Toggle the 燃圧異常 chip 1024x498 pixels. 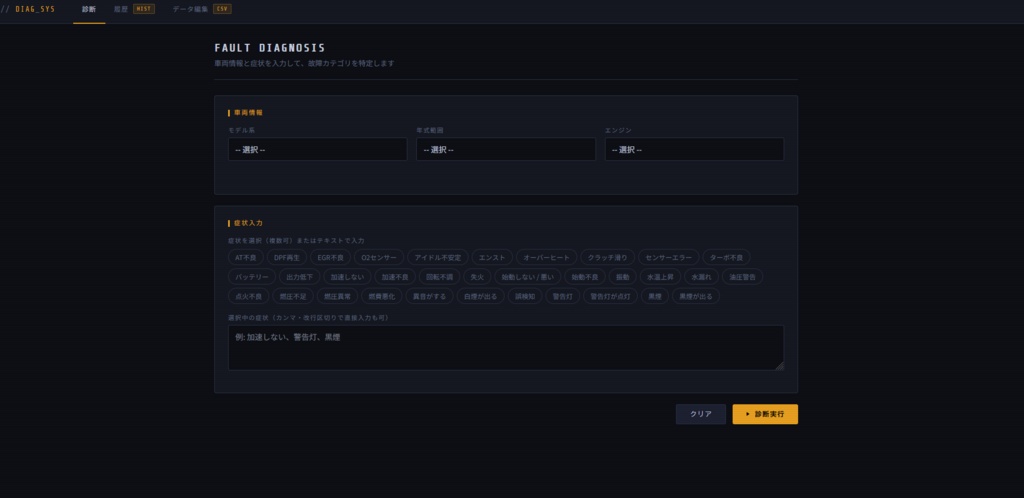[x=338, y=296]
